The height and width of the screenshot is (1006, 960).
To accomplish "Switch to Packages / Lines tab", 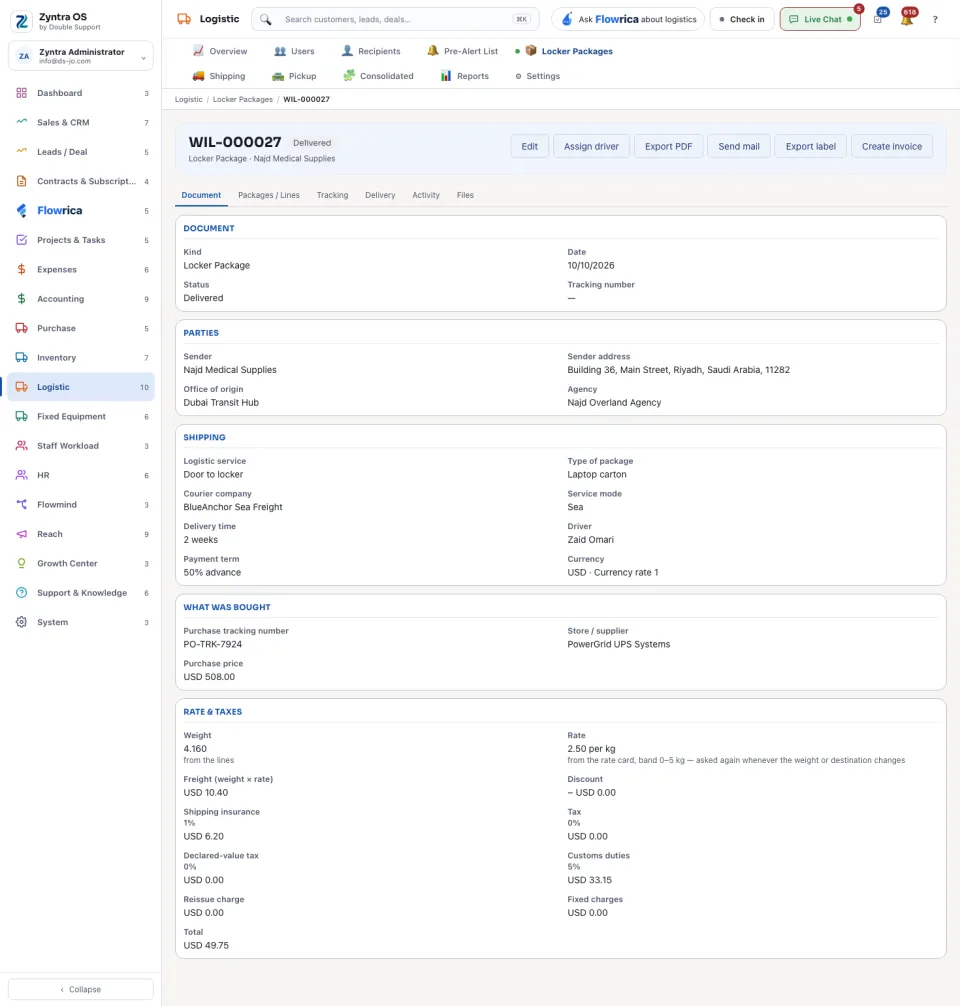I will (x=269, y=195).
